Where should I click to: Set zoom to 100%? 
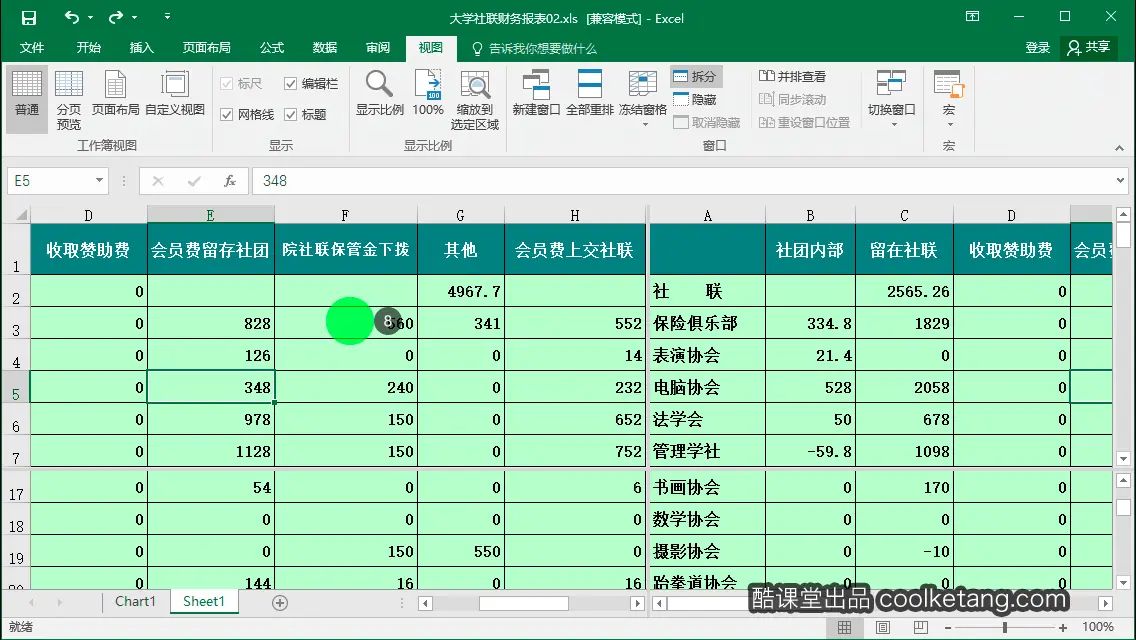(x=428, y=93)
